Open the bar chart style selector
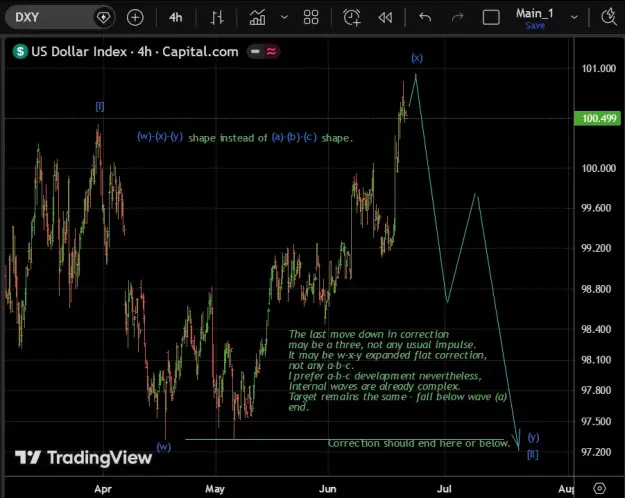 tap(217, 18)
